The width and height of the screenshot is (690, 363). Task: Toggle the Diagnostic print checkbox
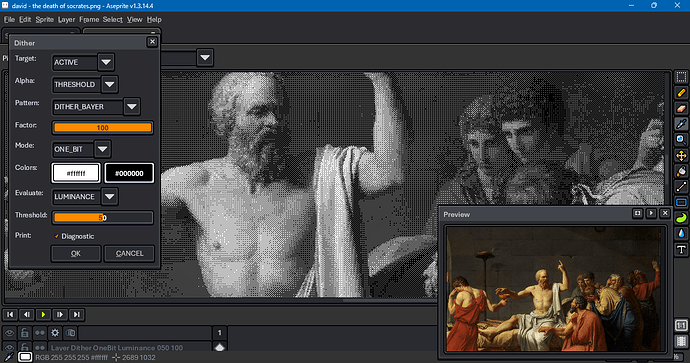coord(57,236)
